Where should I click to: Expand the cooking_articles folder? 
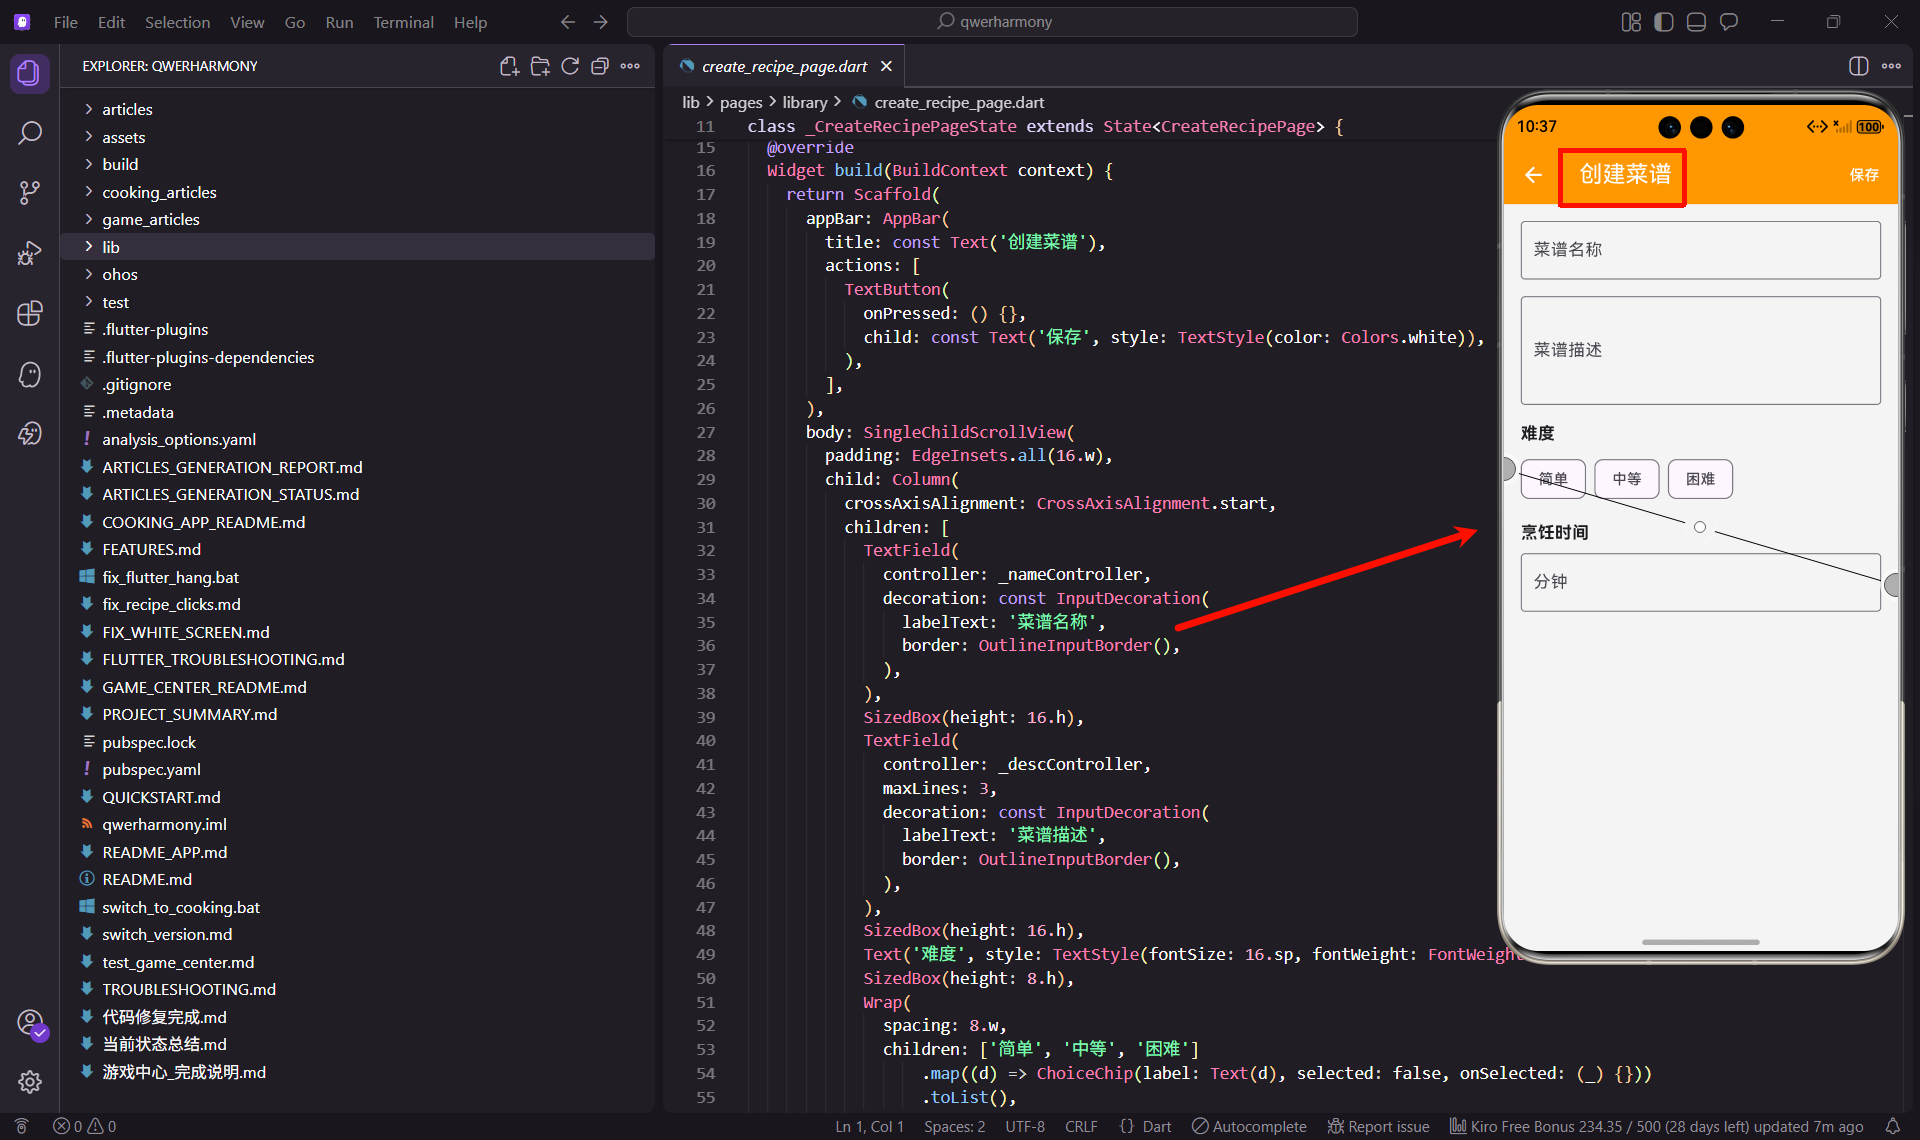[x=159, y=192]
